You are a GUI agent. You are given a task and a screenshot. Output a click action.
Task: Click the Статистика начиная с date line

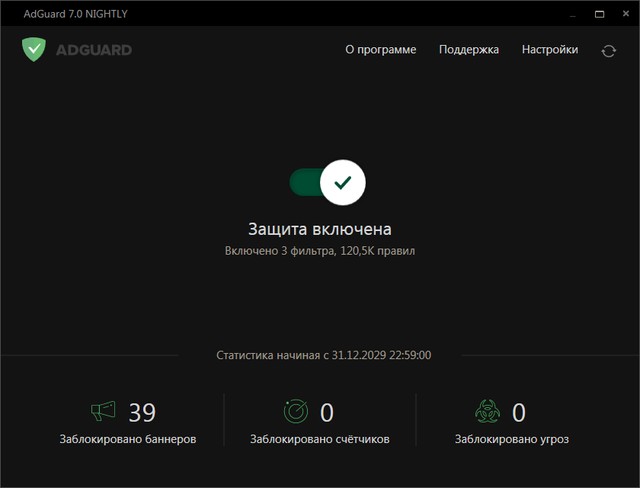(323, 355)
